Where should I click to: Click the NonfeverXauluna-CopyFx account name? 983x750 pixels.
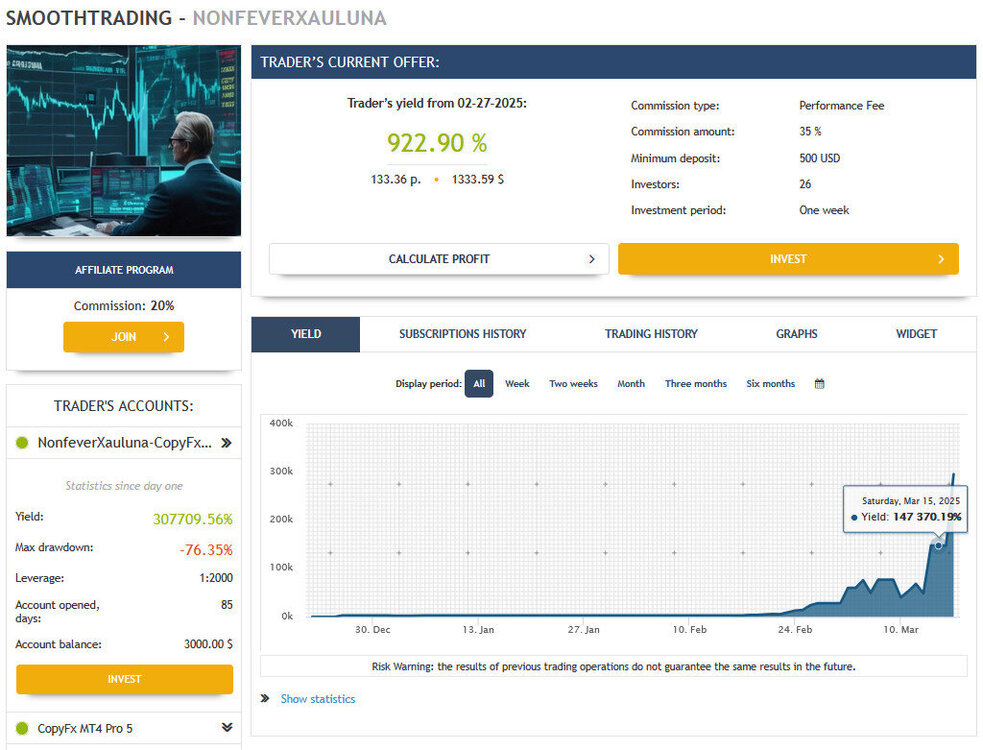coord(124,443)
